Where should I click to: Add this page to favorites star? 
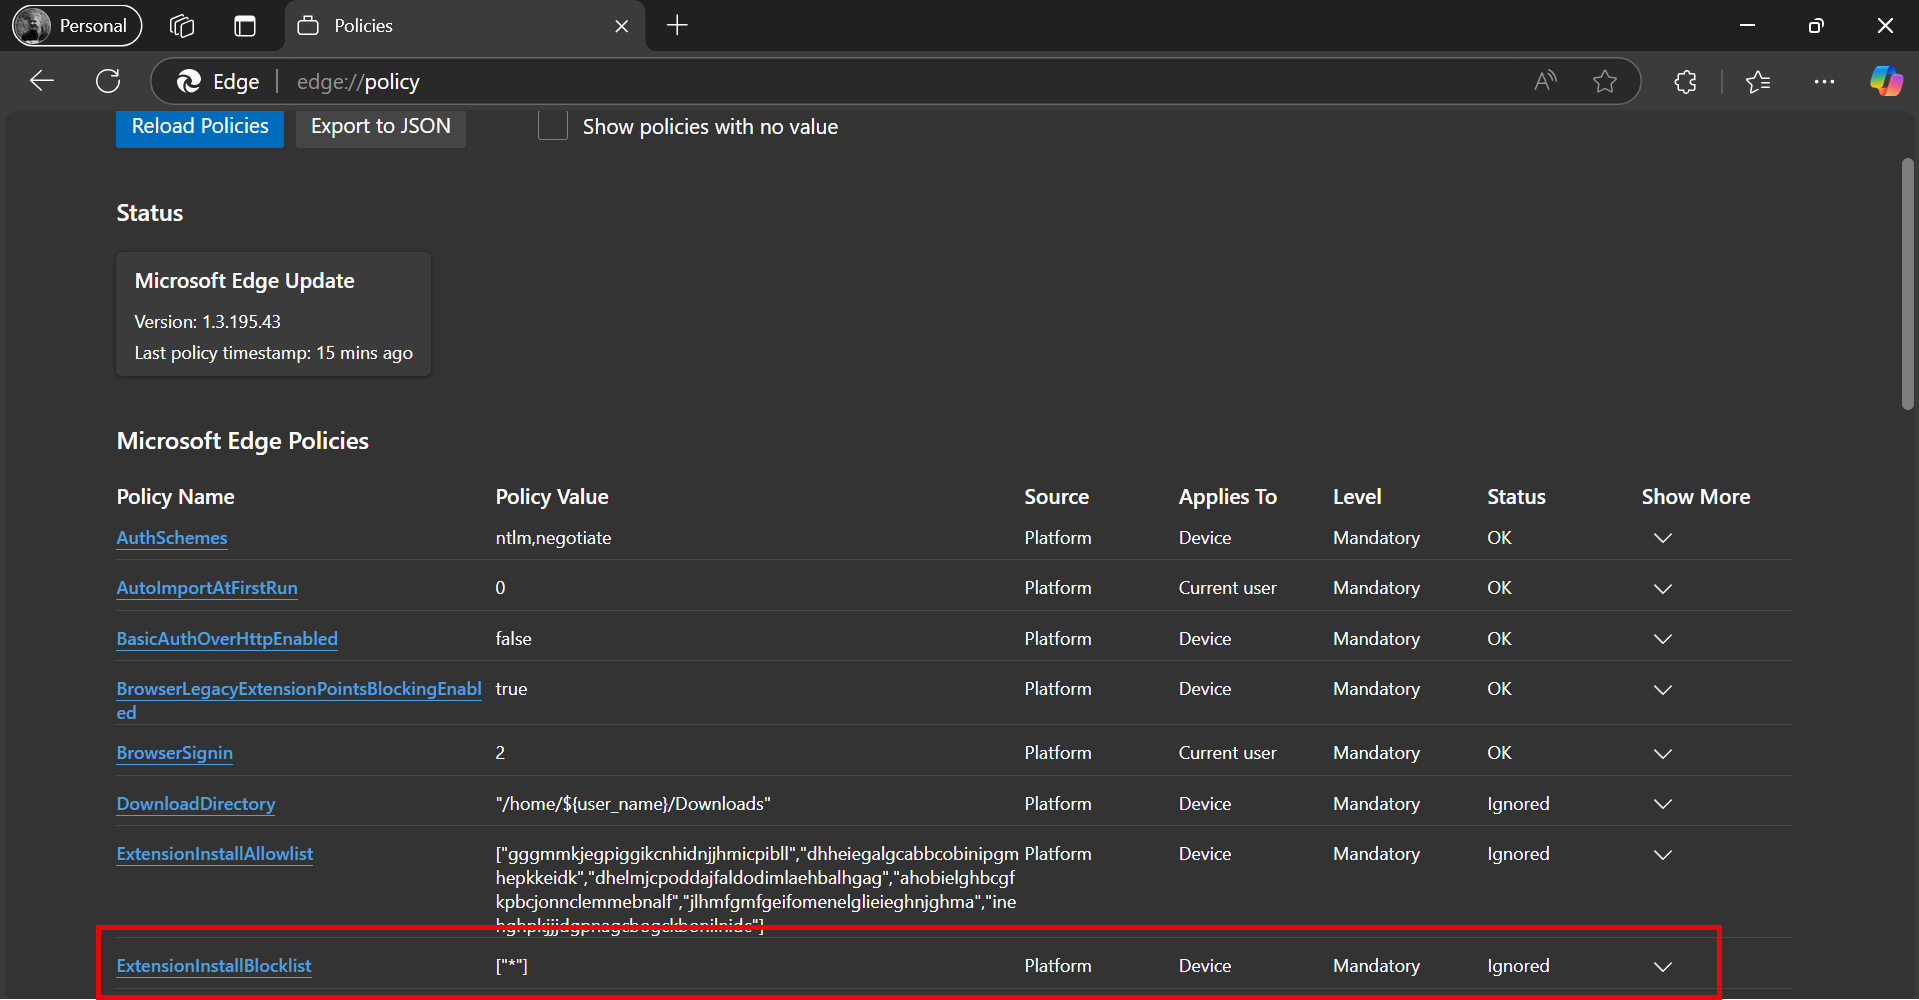click(x=1605, y=82)
